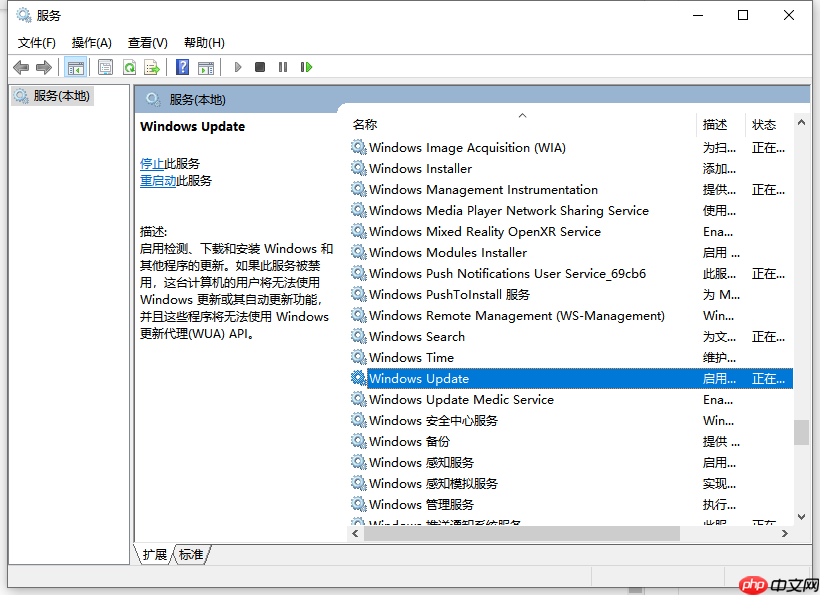Click the gear icon beside Windows Search
This screenshot has width=820, height=595.
pos(358,336)
